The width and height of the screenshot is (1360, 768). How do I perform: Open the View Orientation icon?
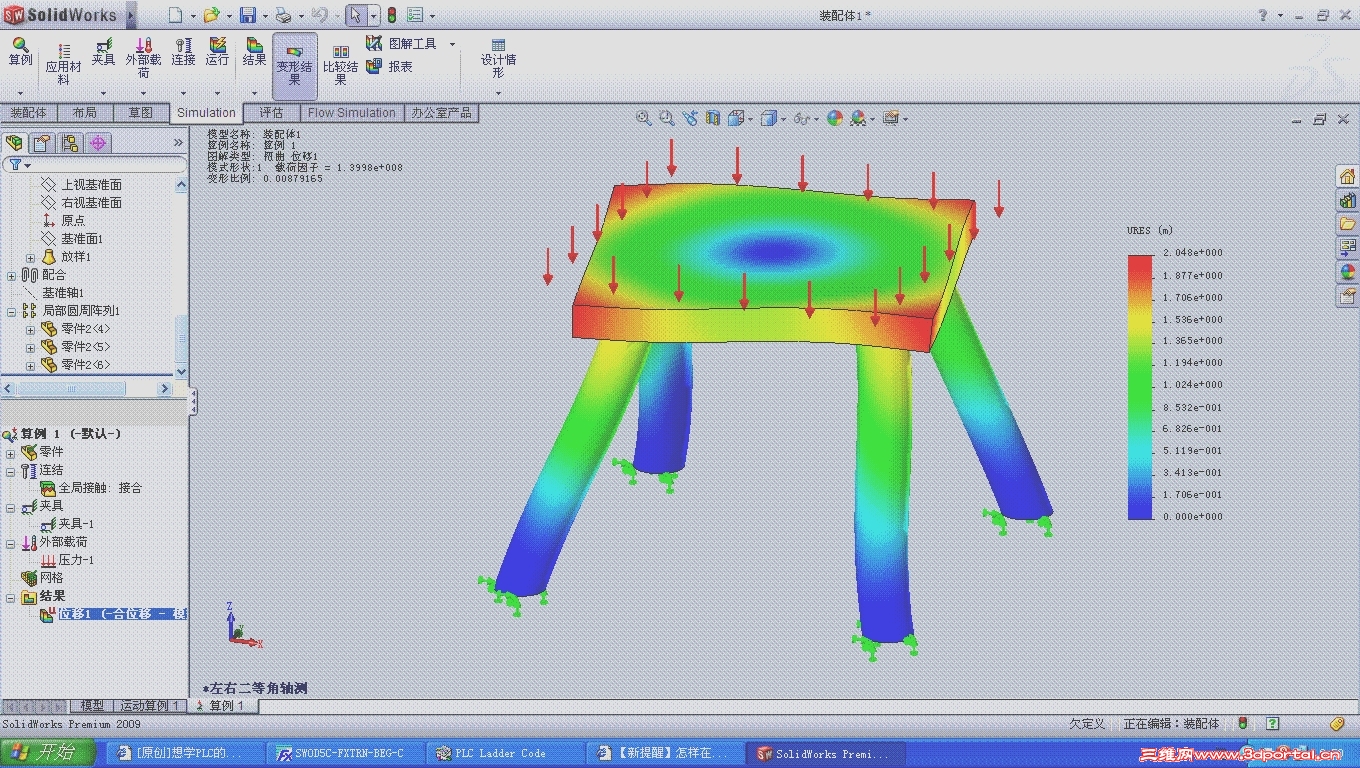point(736,118)
